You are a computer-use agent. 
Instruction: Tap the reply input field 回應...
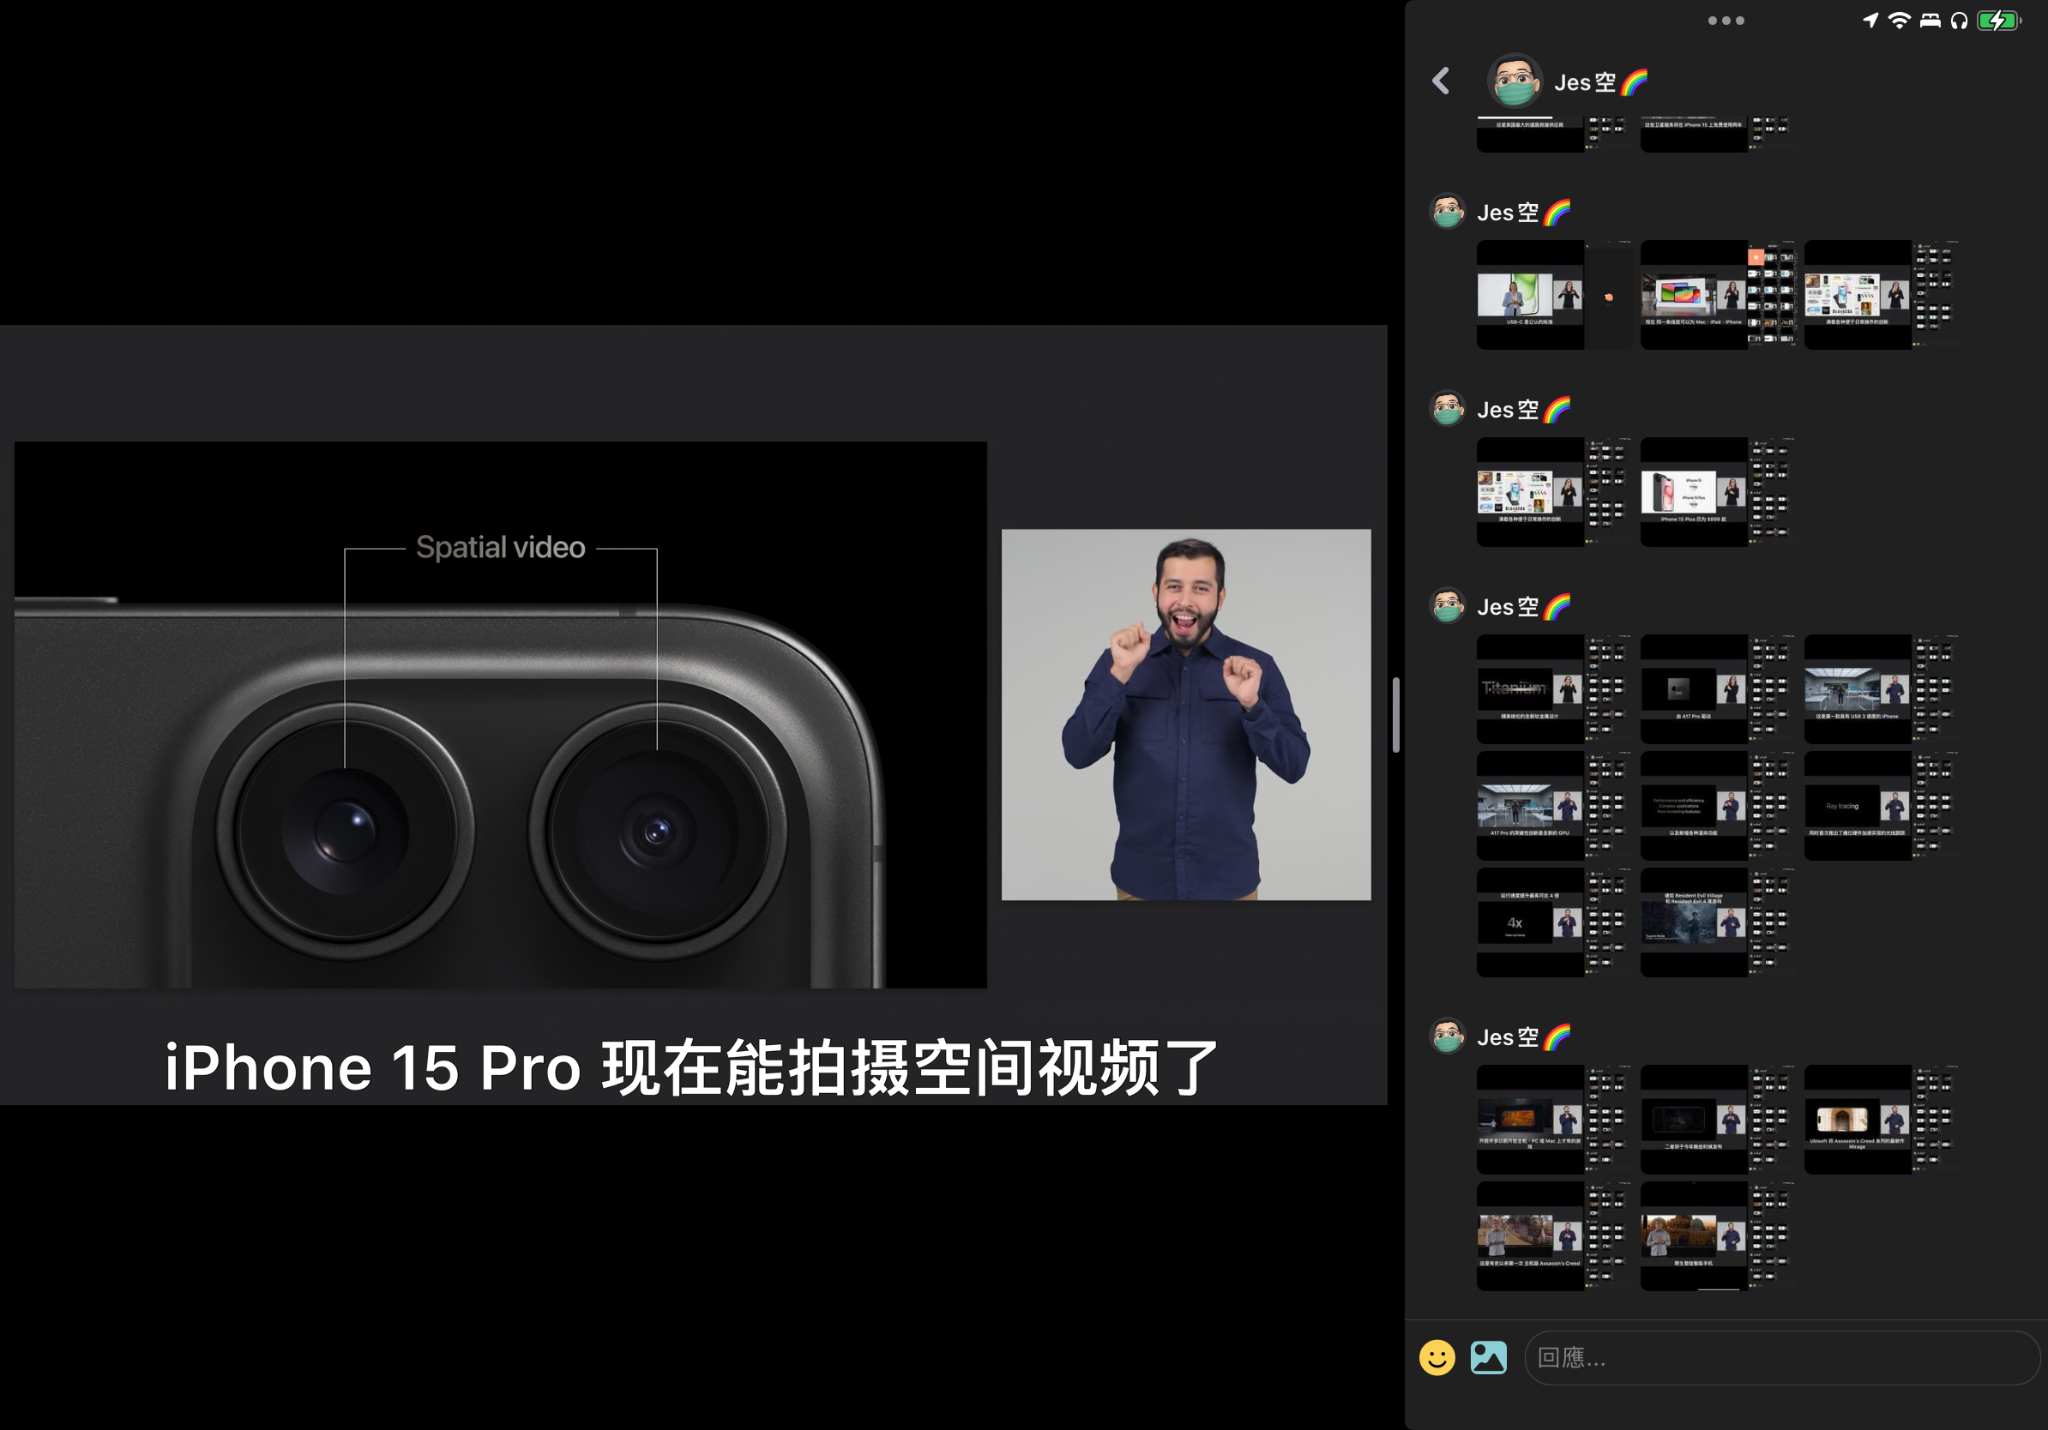tap(1781, 1357)
